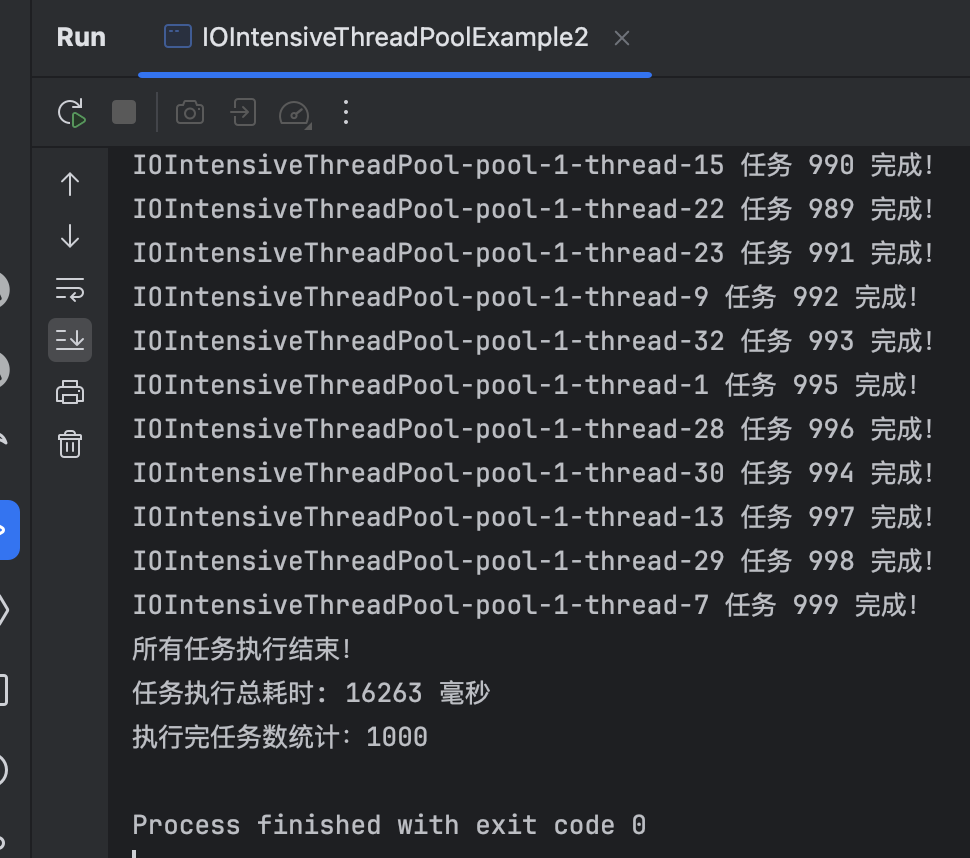Viewport: 970px width, 858px height.
Task: Click the 所有任务执行结束! line
Action: pos(242,650)
